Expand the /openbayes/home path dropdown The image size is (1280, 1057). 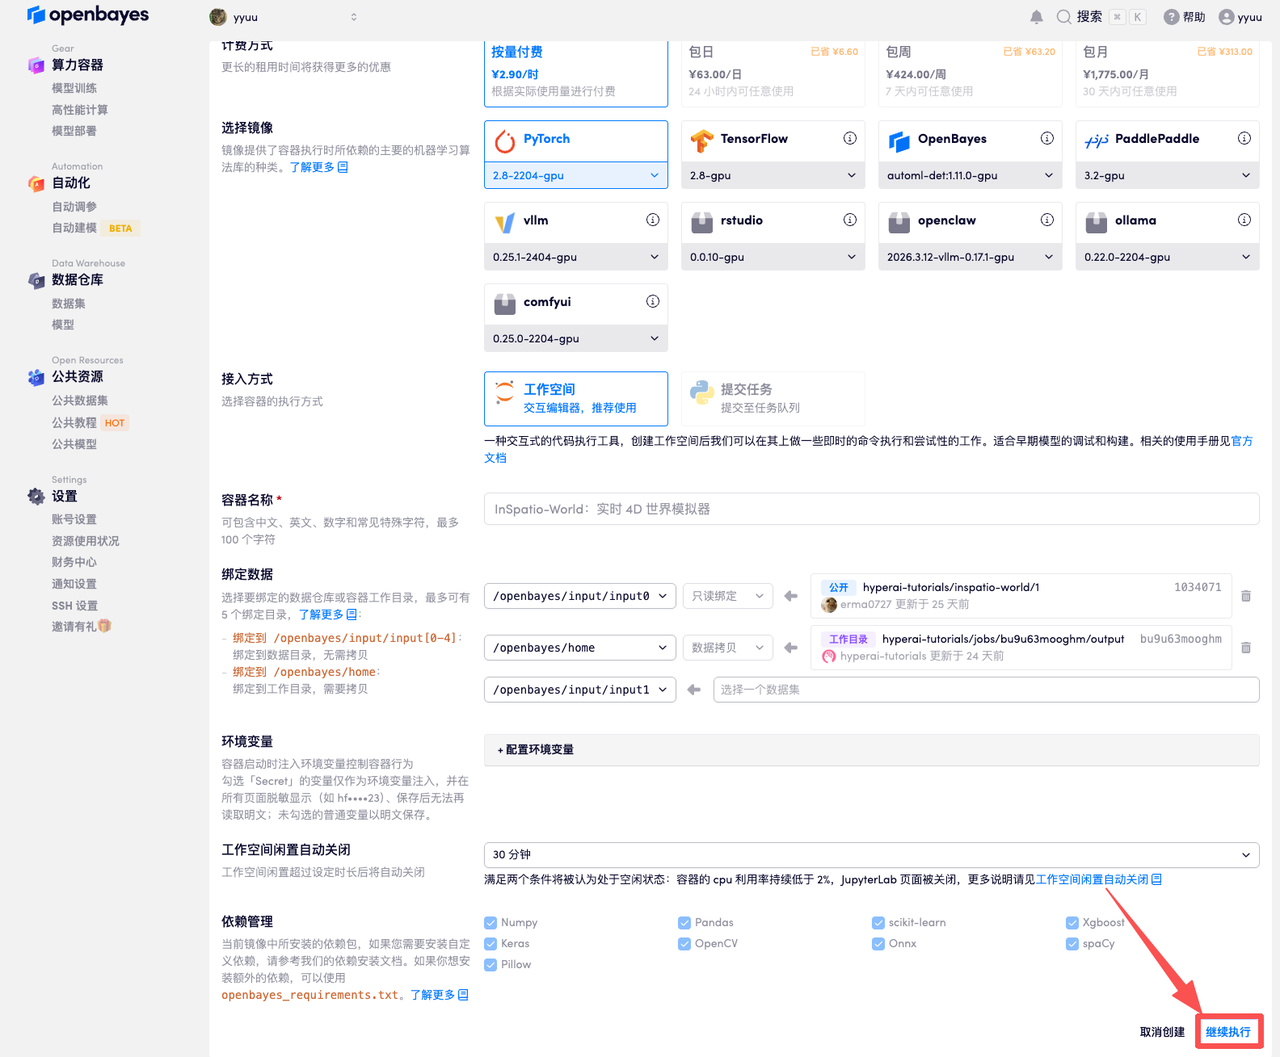point(580,648)
